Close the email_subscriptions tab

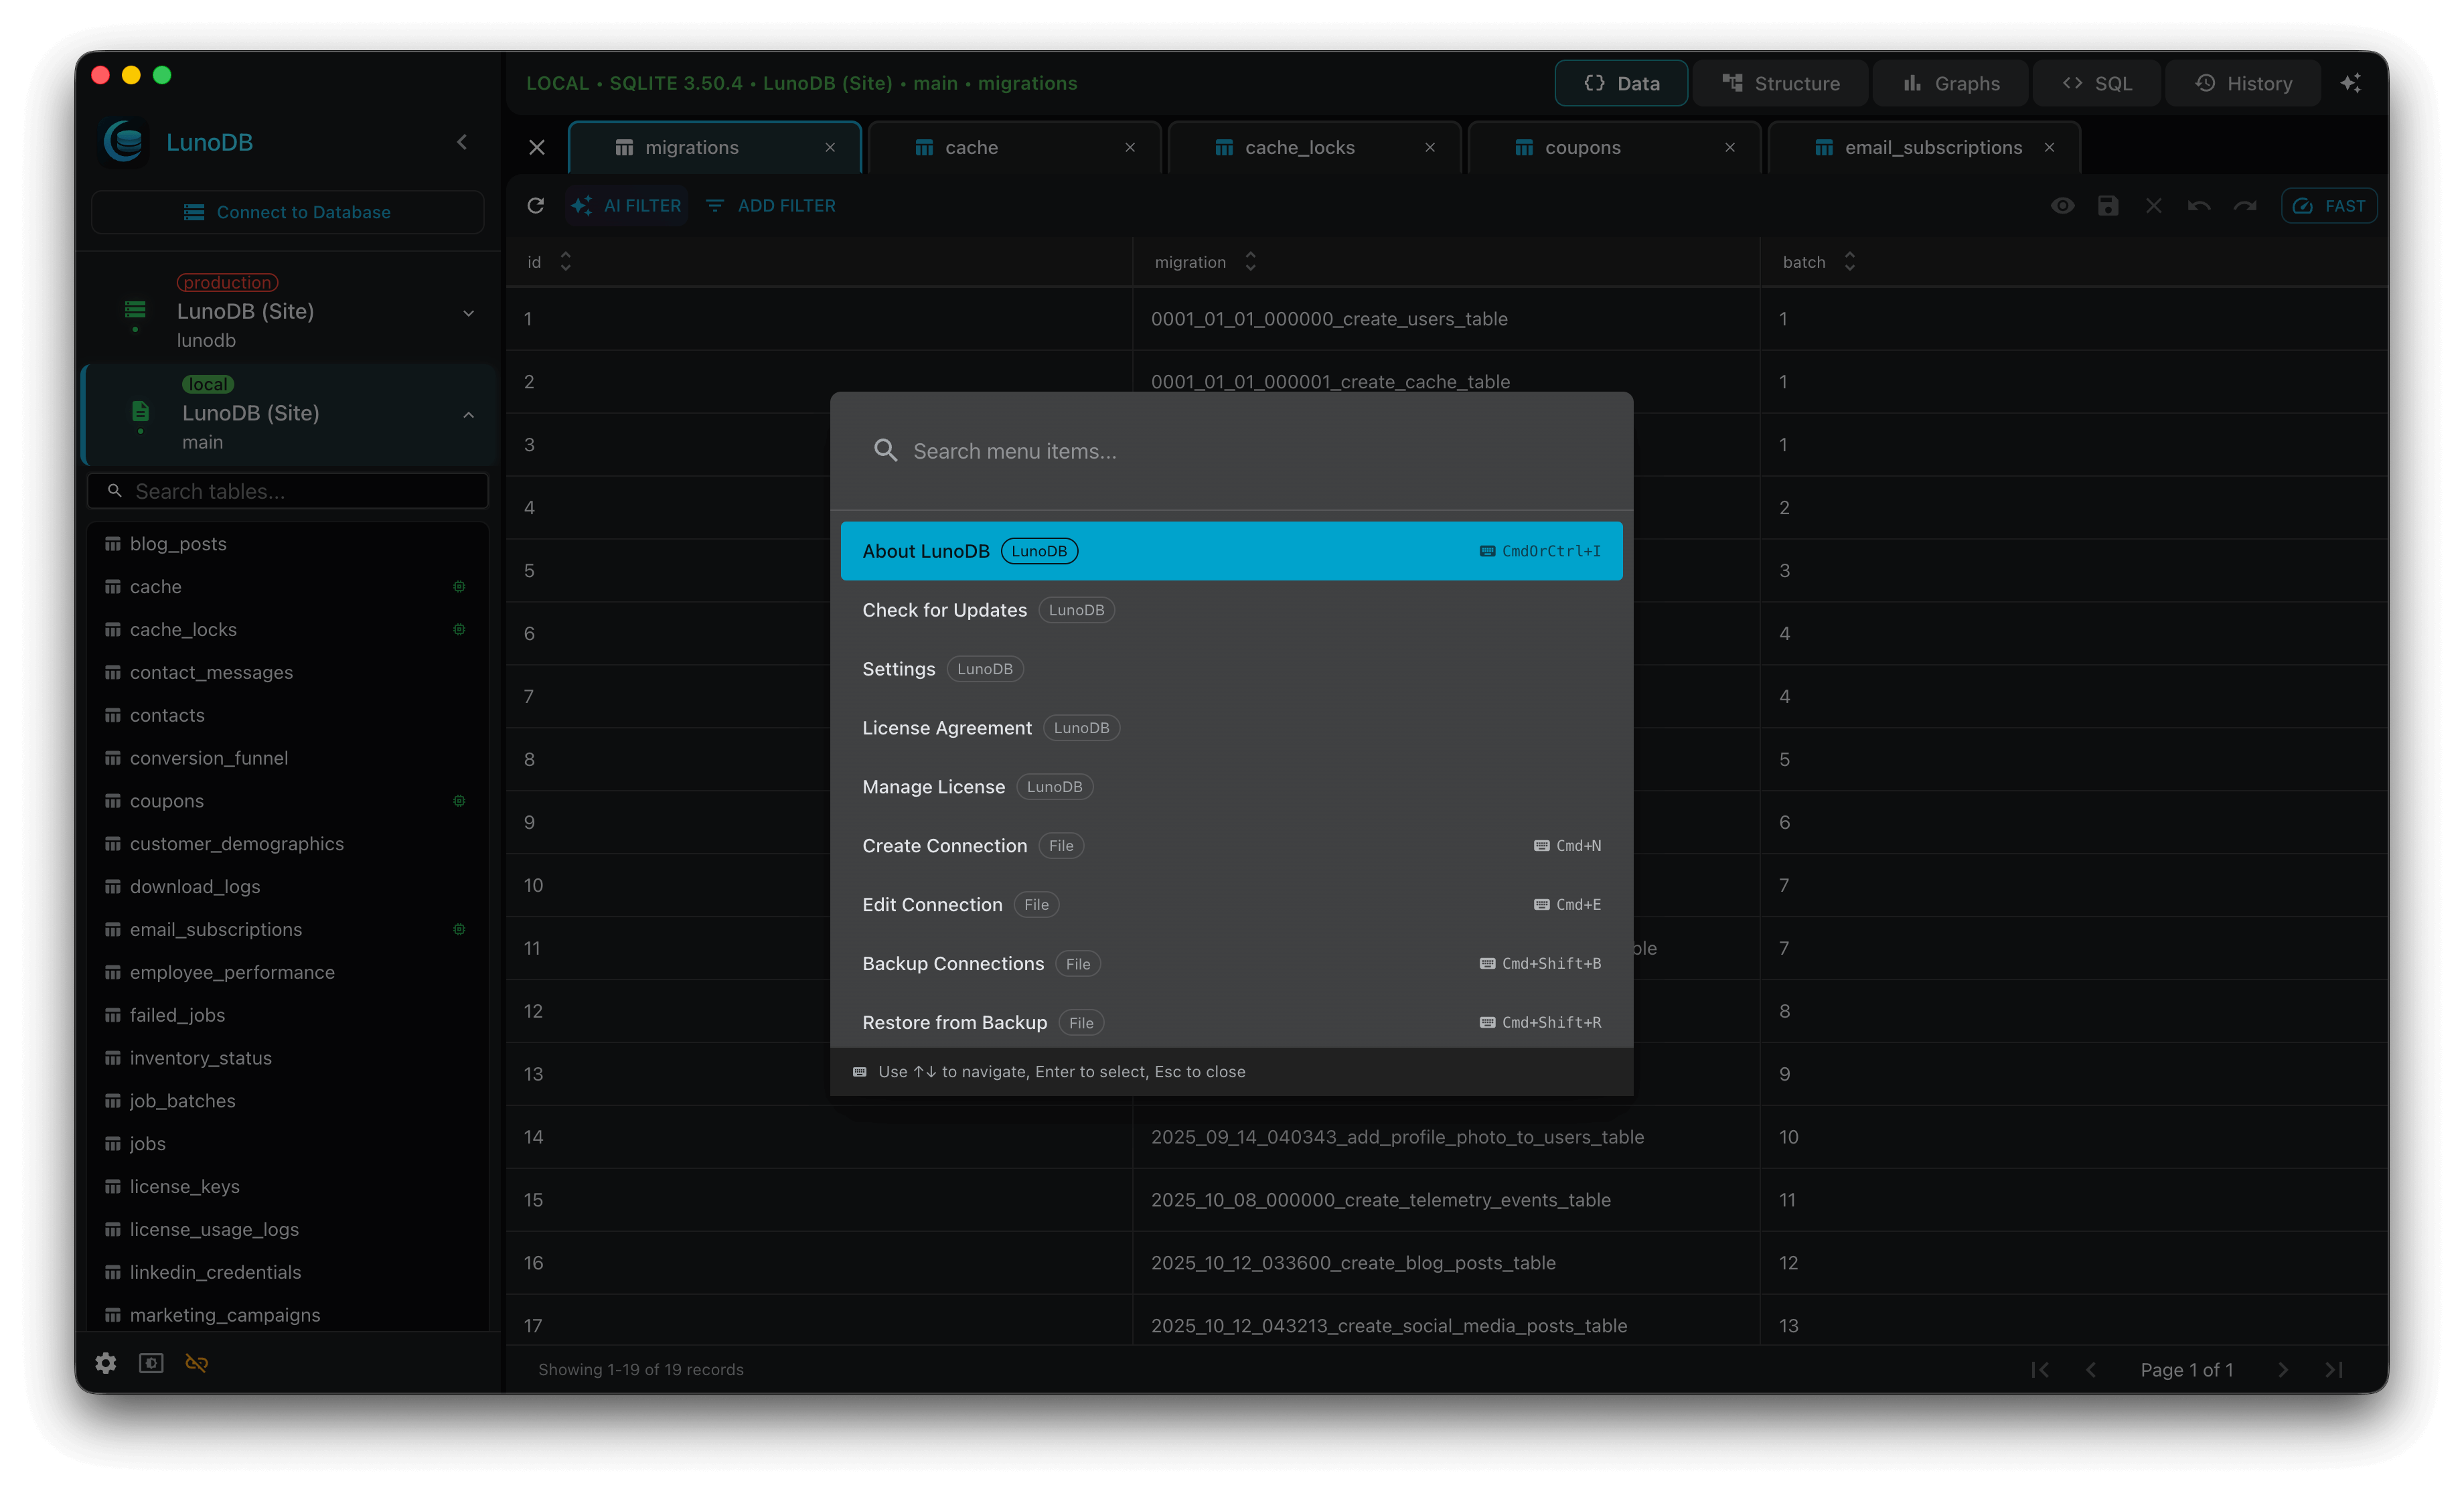pos(2049,147)
